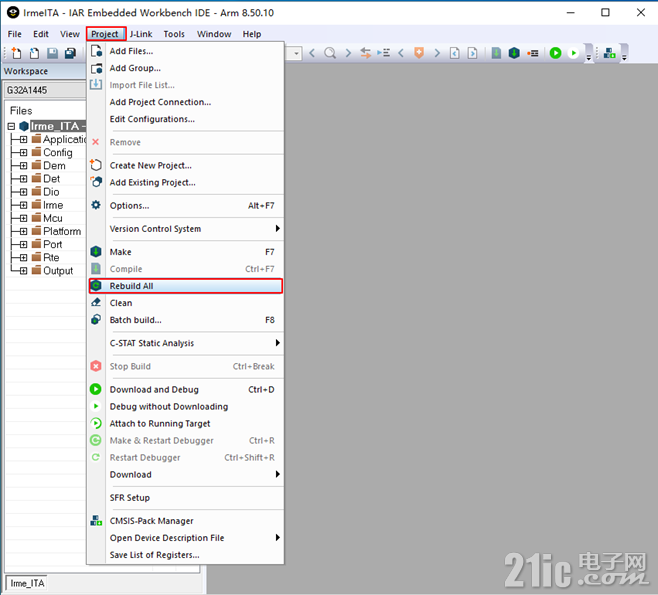This screenshot has height=595, width=658.
Task: Click the Next Bookmark arrow in toolbar
Action: 437,53
